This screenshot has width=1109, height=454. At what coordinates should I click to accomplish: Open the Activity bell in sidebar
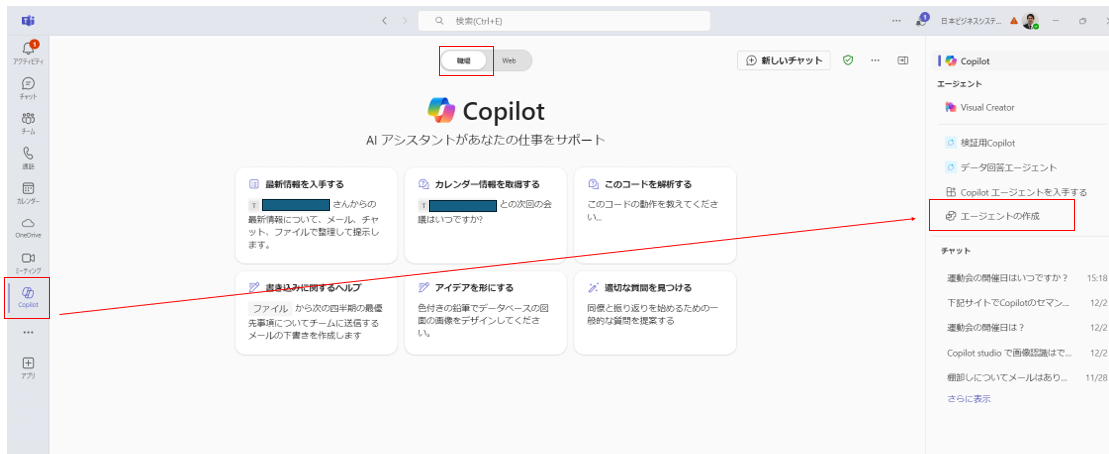pos(28,53)
